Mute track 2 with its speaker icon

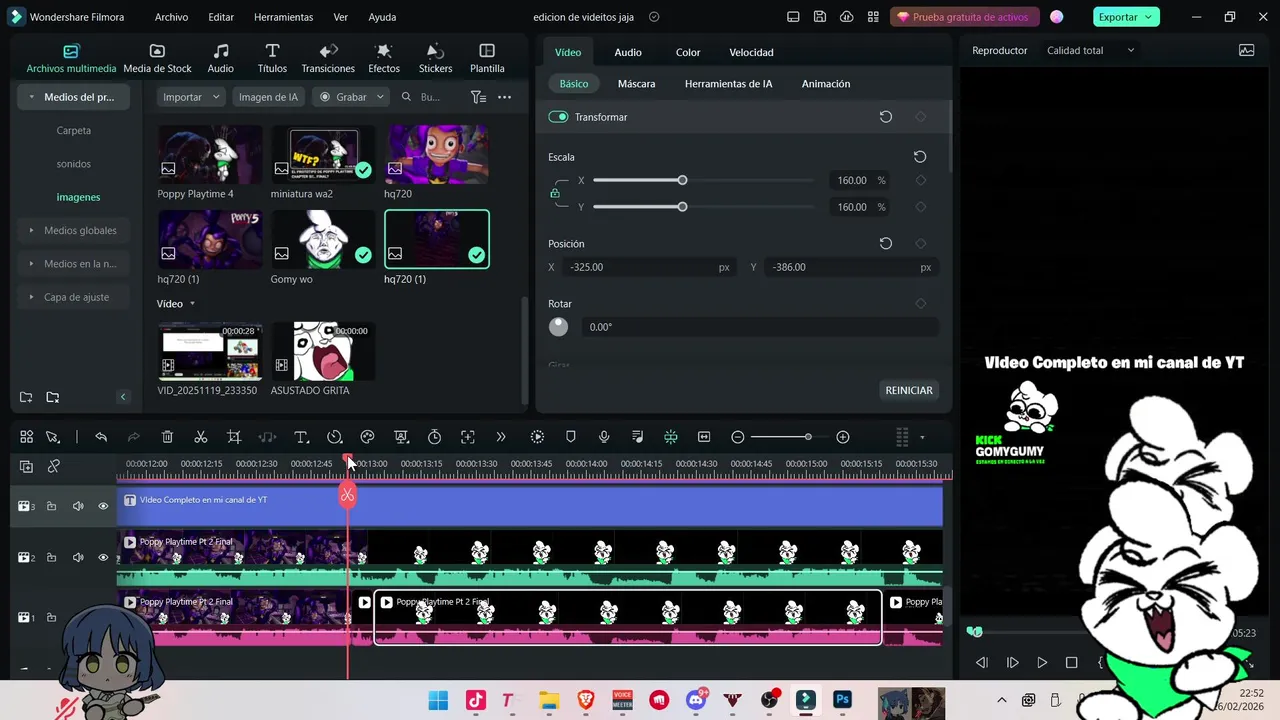click(78, 557)
